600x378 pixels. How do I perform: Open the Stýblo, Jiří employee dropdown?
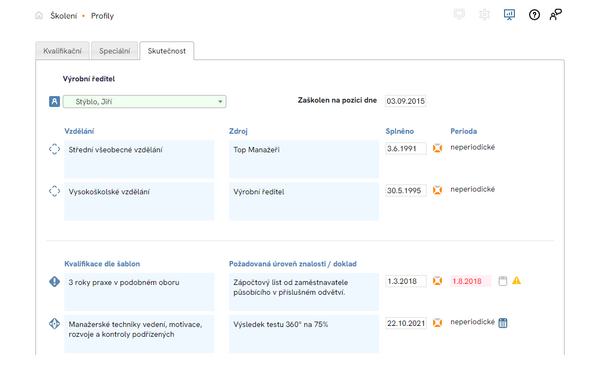(x=144, y=101)
